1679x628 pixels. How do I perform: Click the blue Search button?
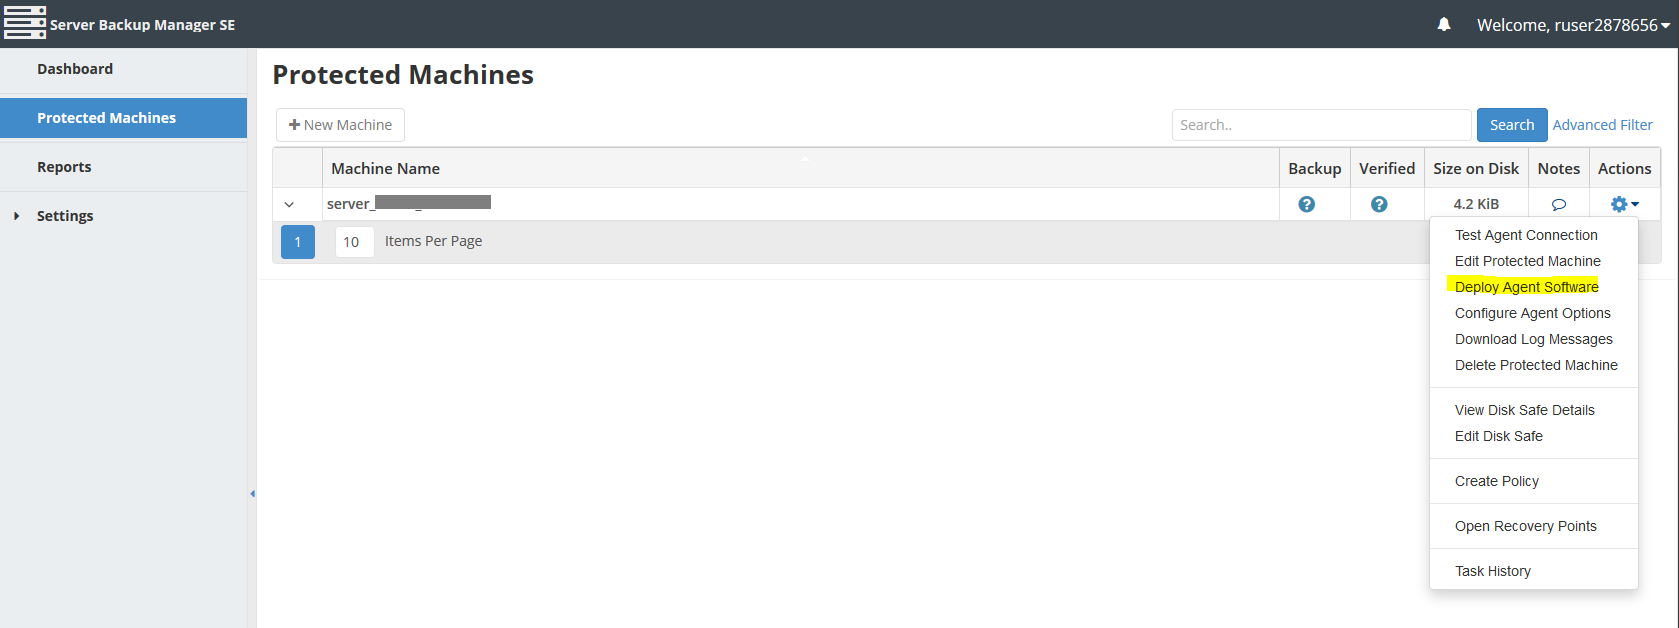[1511, 125]
